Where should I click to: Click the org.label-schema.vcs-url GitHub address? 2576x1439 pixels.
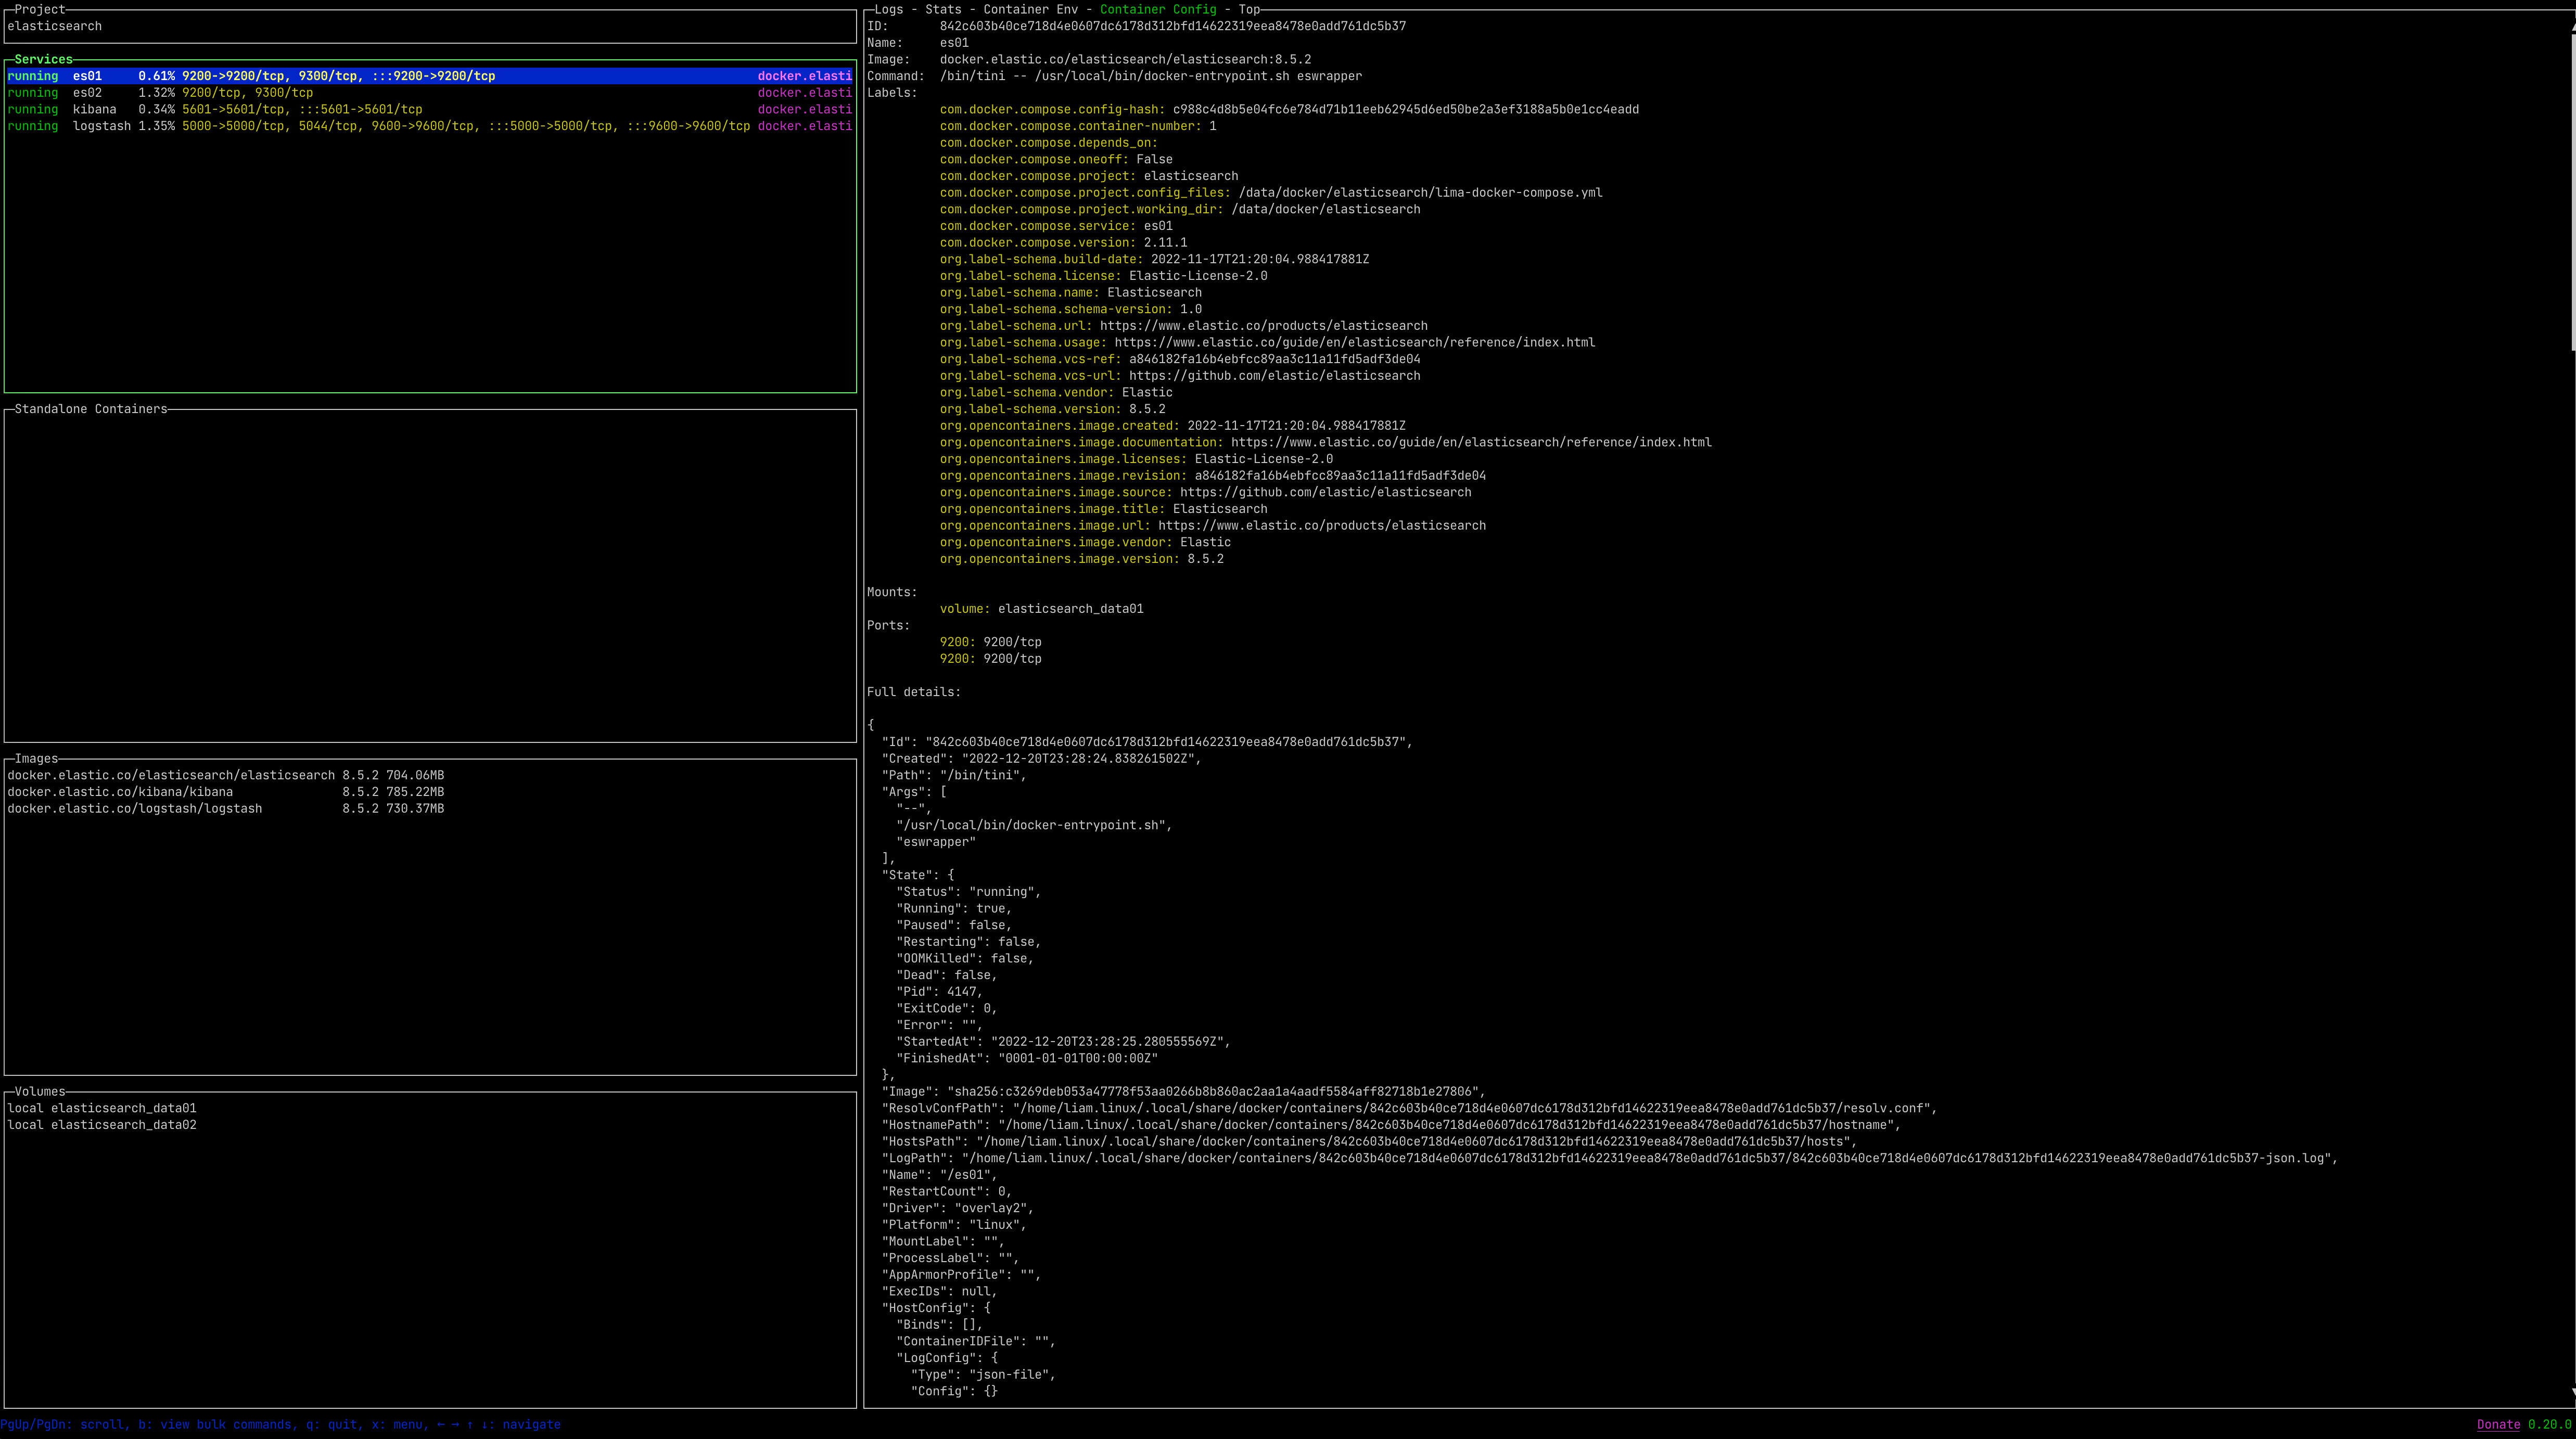1274,376
